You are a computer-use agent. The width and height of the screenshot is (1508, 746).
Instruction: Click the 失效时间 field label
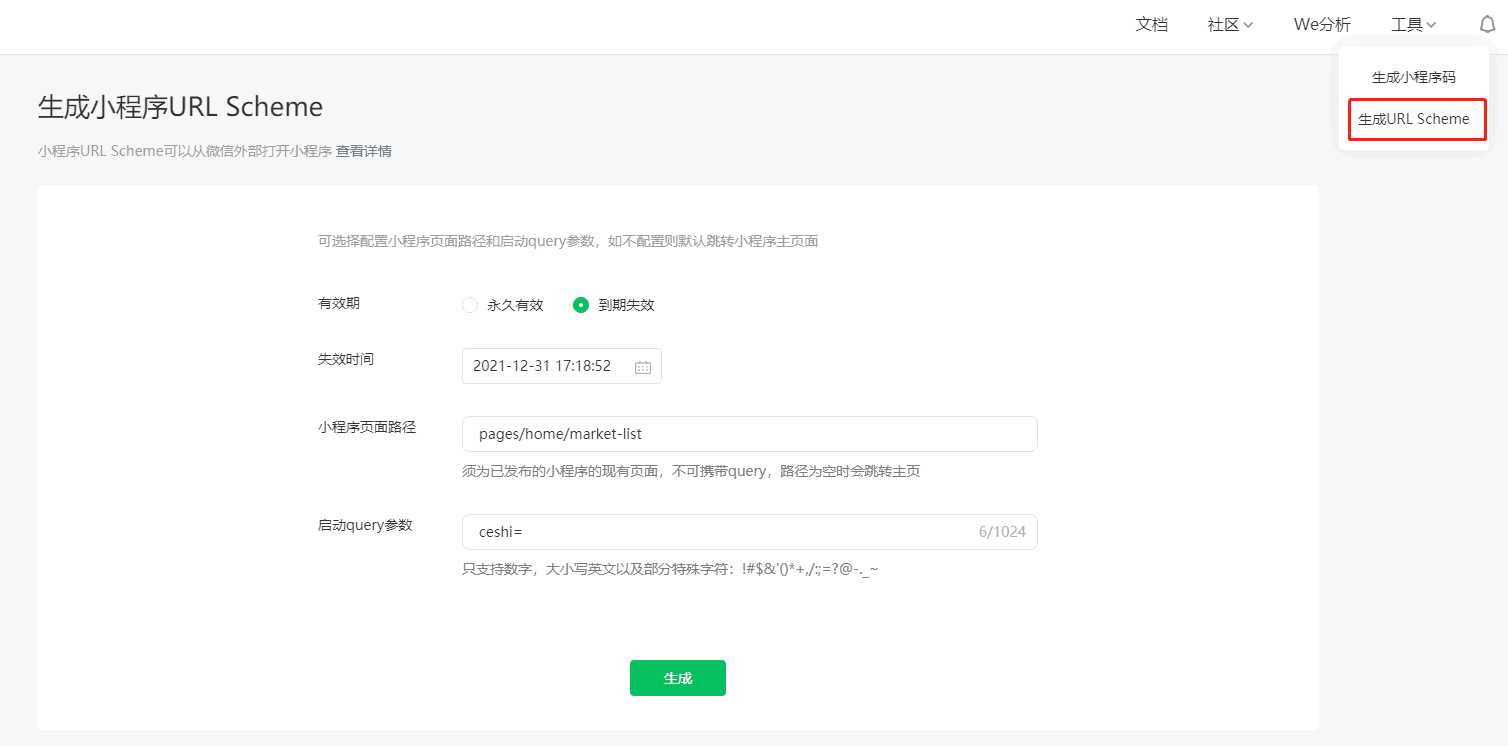tap(345, 359)
